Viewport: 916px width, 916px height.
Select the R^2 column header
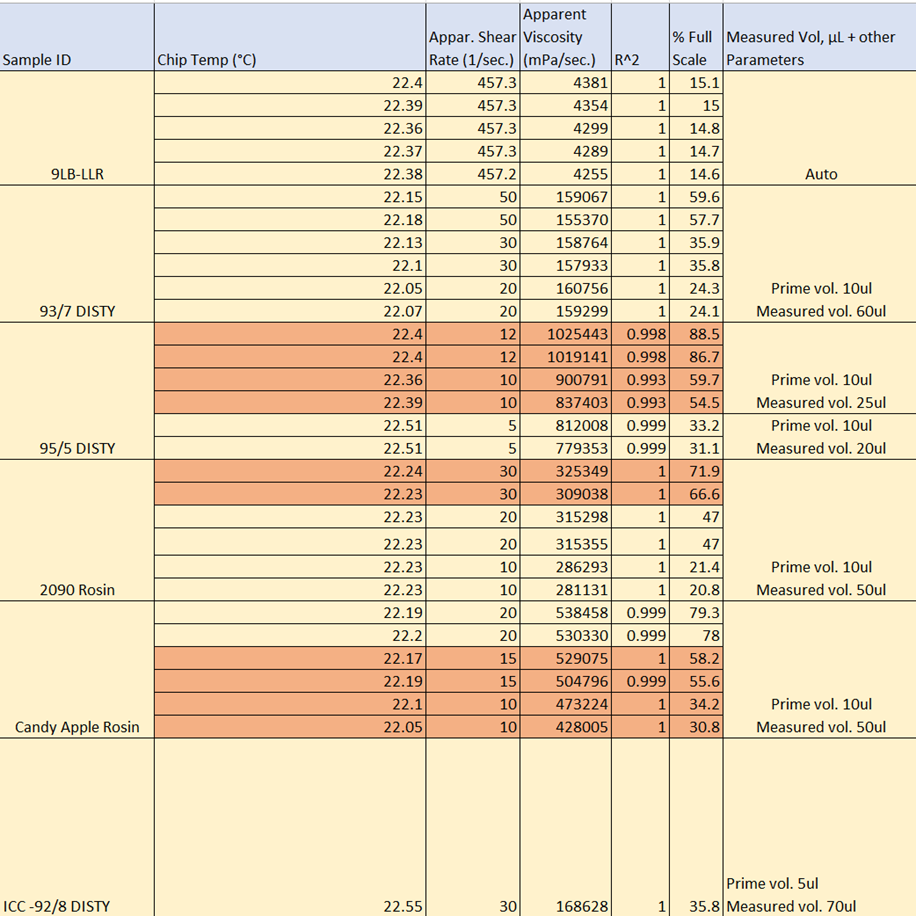(x=640, y=37)
